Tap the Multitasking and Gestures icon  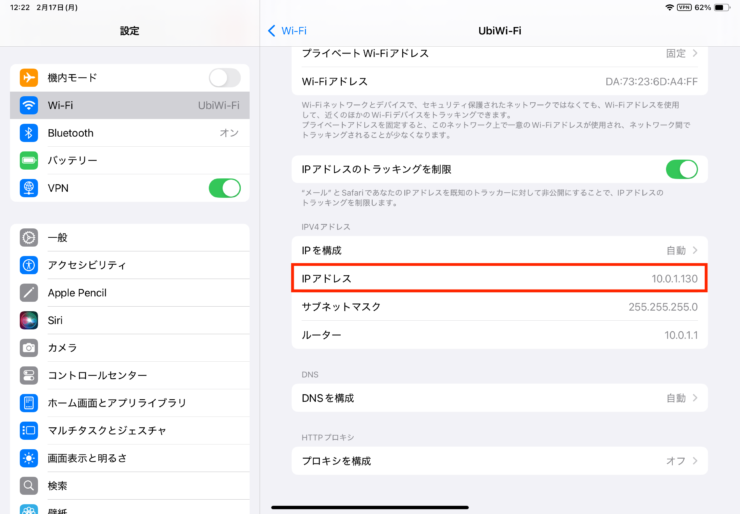29,430
